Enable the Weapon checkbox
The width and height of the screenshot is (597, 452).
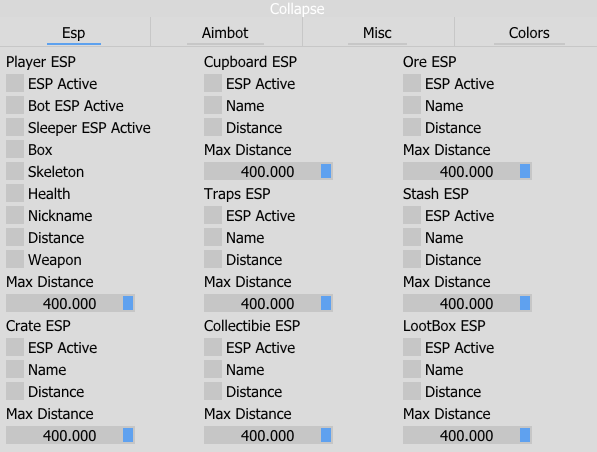coord(15,260)
